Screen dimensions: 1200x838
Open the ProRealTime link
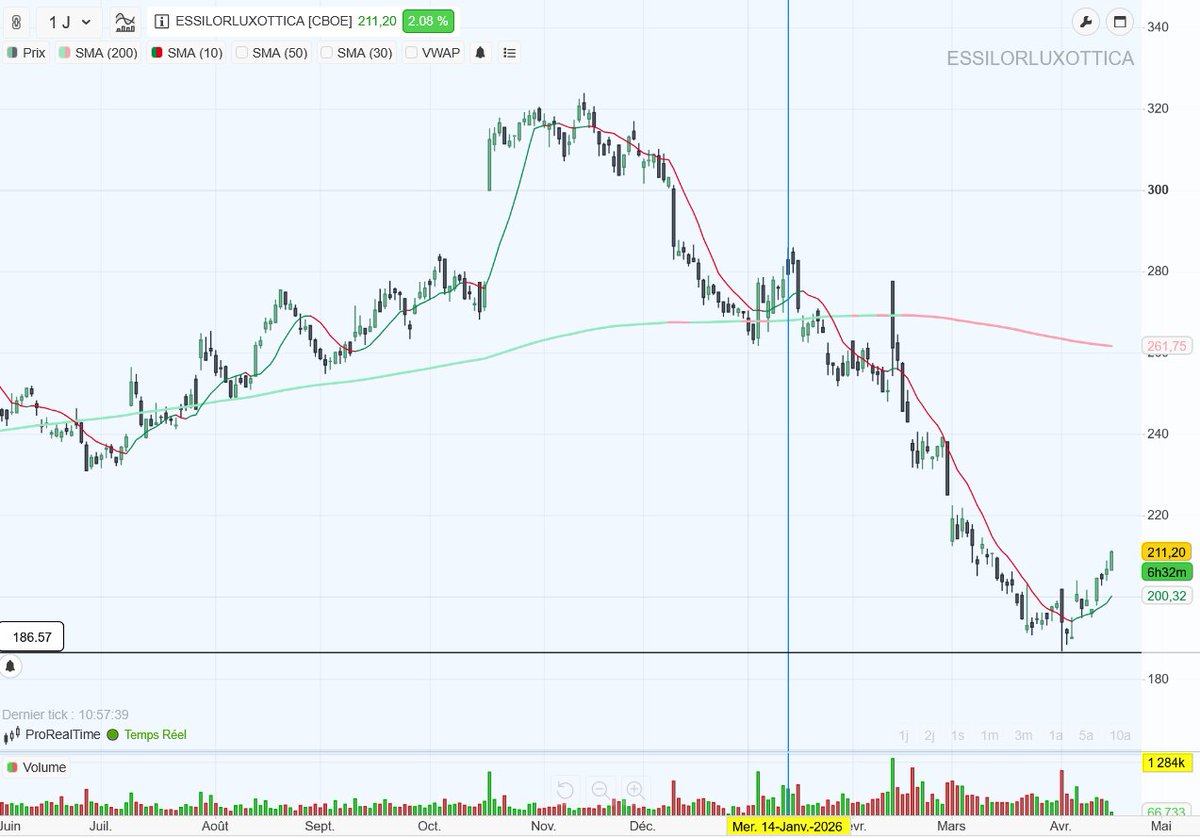[x=63, y=735]
